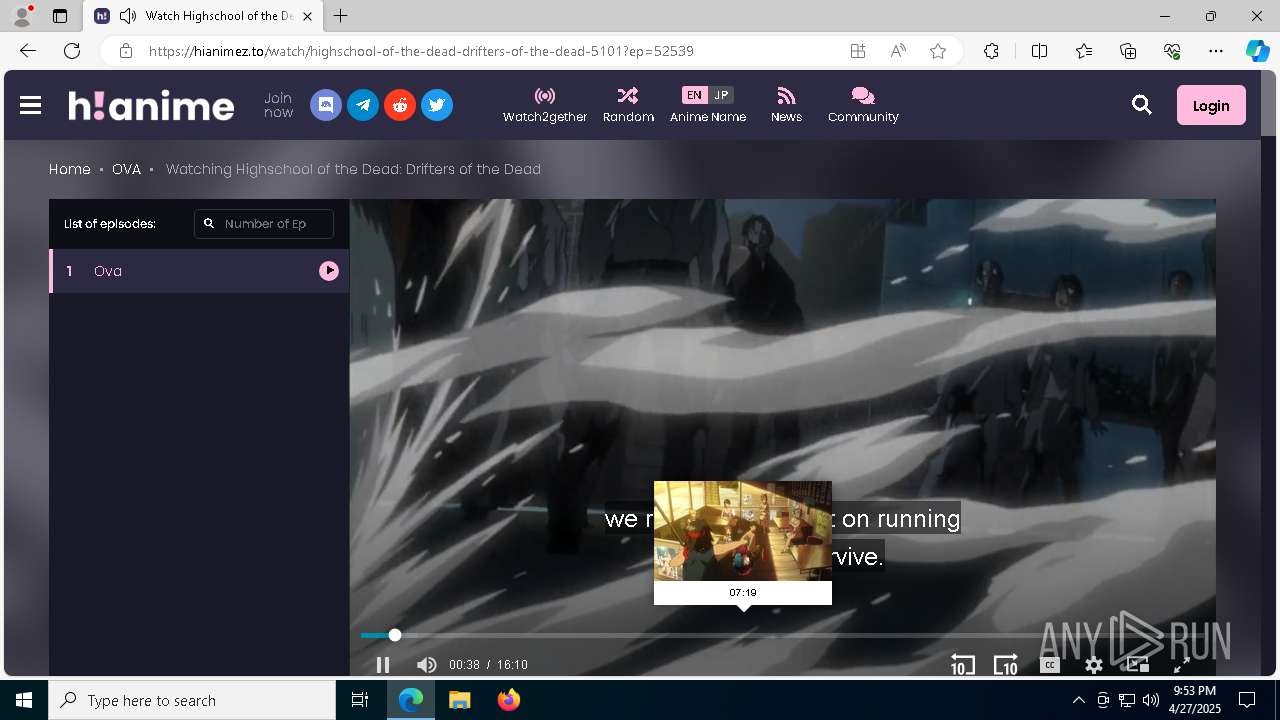1280x720 pixels.
Task: Launch Firefox from the taskbar
Action: pos(508,700)
